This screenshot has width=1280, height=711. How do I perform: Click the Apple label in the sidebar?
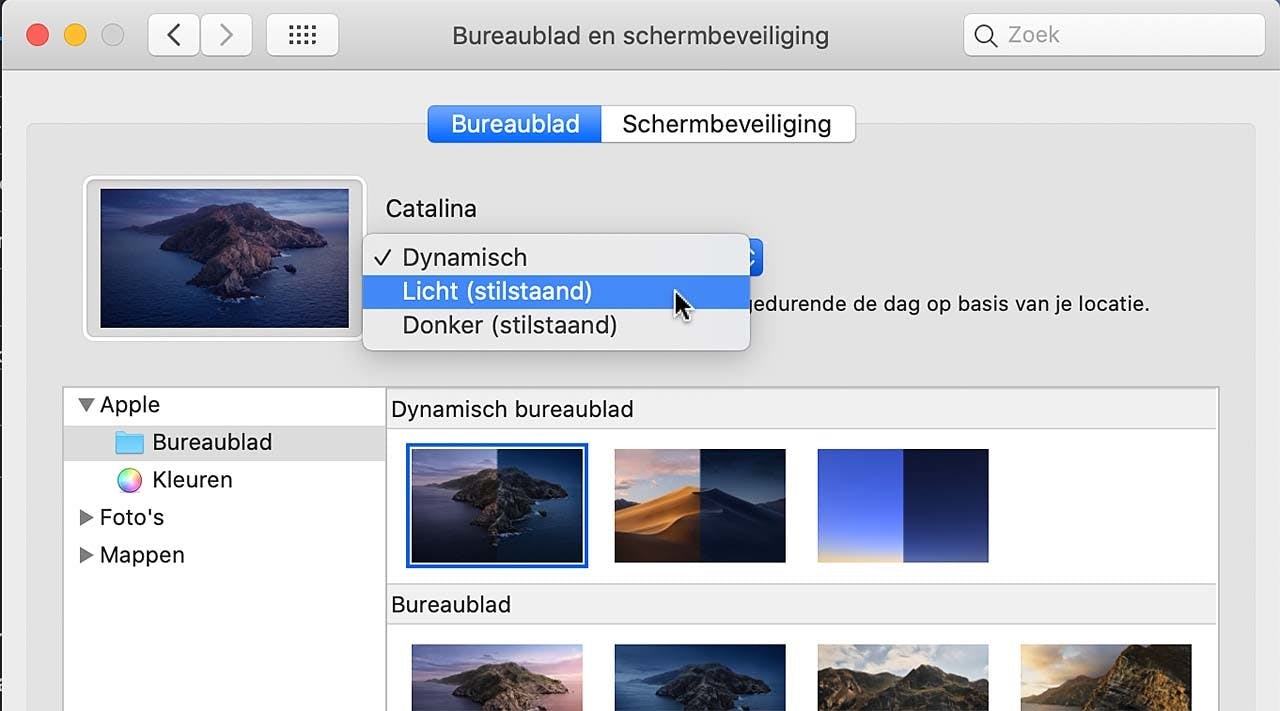[130, 404]
